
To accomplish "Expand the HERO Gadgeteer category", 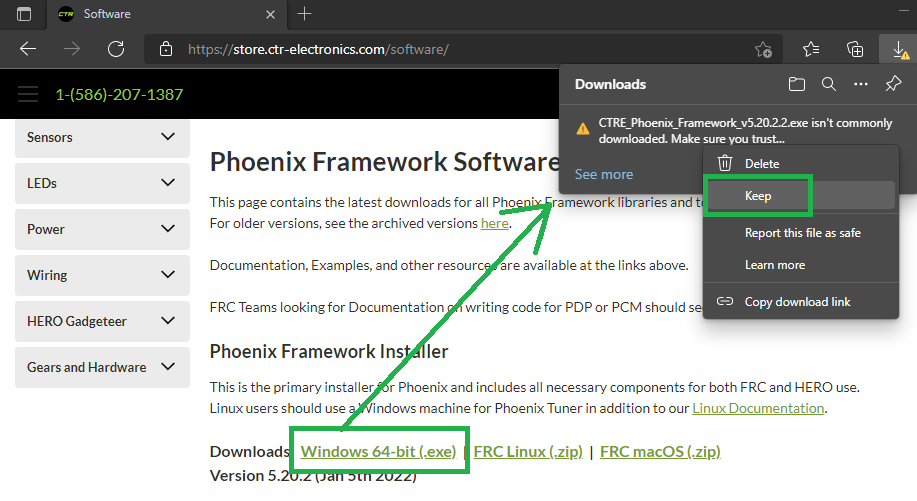I will coord(102,321).
